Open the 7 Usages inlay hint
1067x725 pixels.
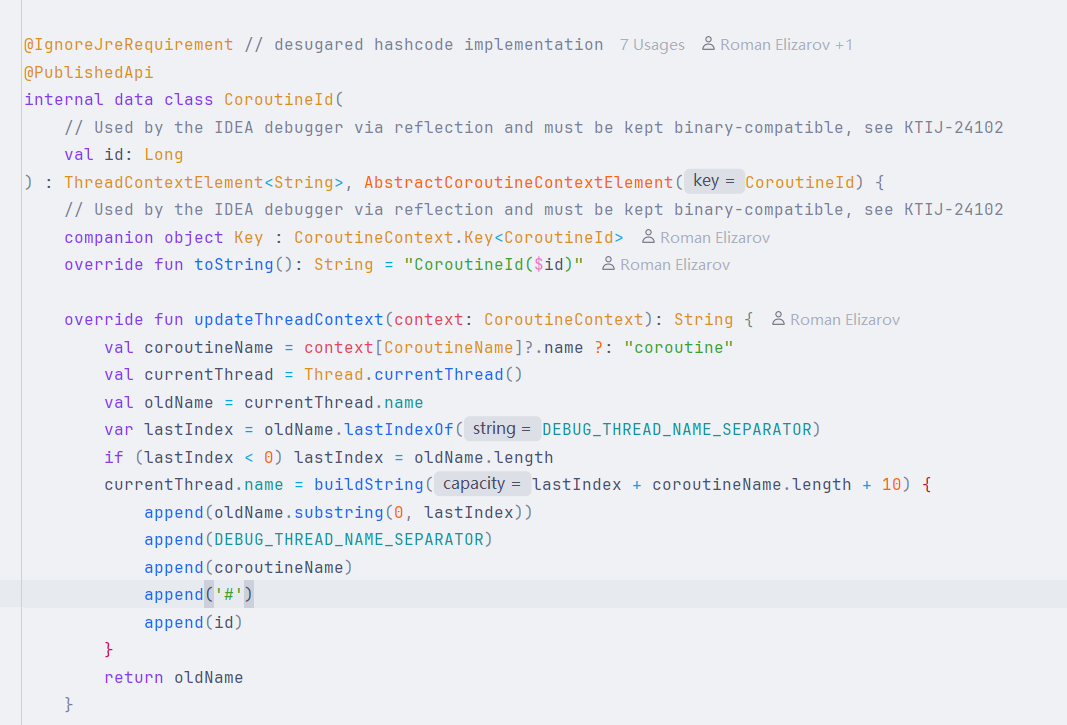652,45
